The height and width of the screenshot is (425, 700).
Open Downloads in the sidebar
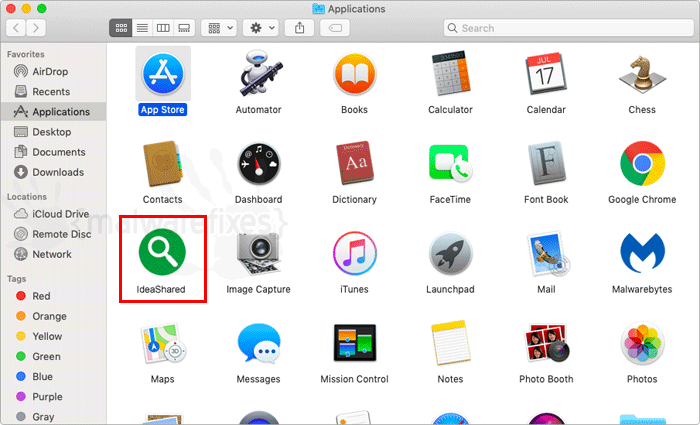click(54, 172)
